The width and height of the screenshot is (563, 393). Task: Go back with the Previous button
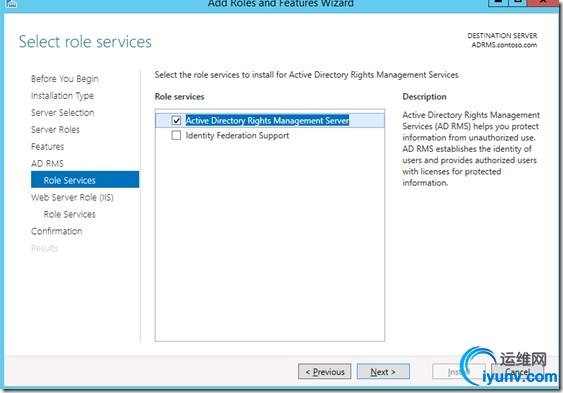(x=325, y=371)
